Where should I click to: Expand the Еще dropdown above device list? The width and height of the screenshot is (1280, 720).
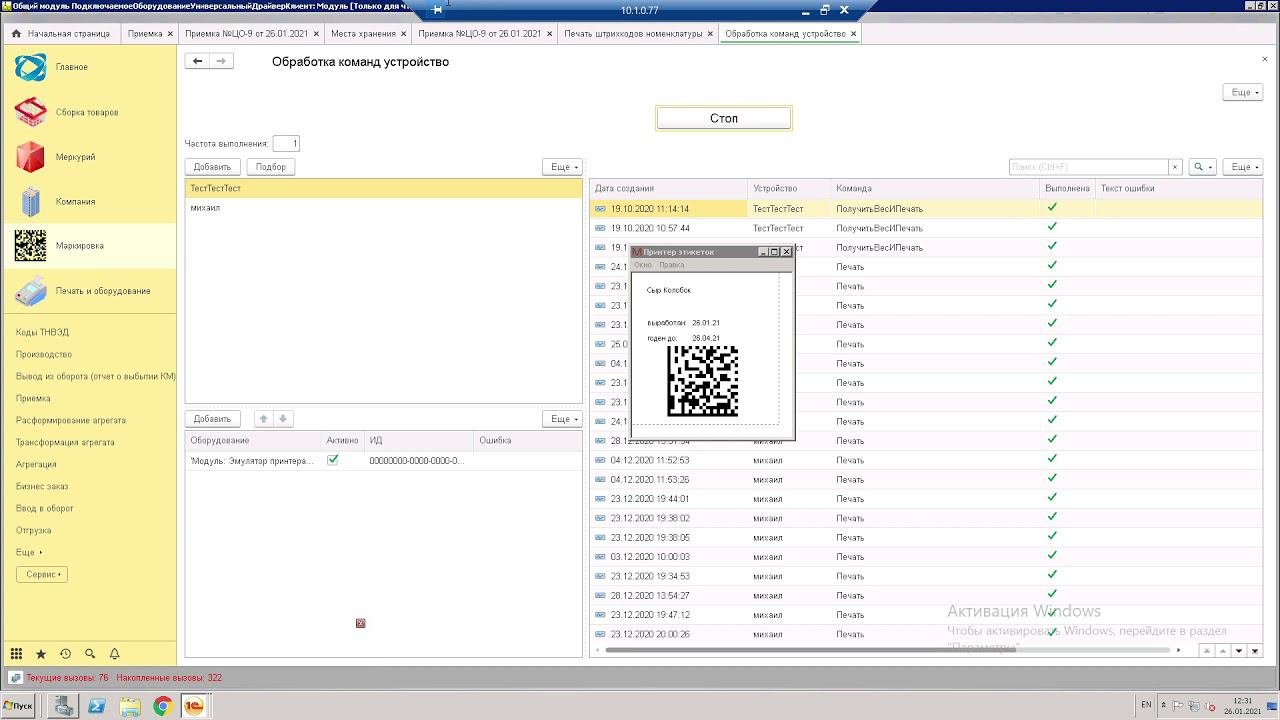pyautogui.click(x=562, y=167)
